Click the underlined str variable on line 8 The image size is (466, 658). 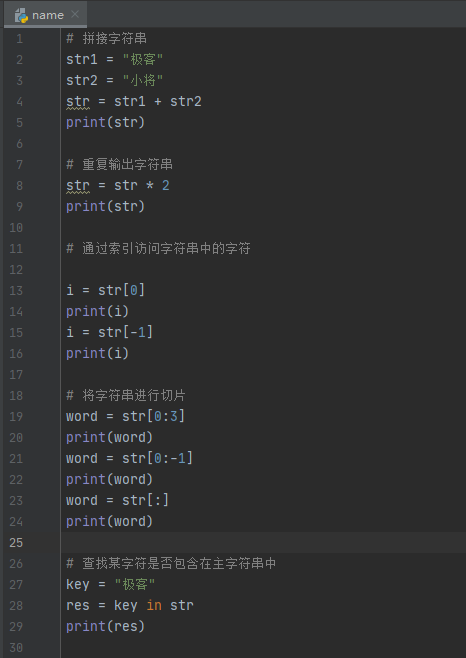78,185
